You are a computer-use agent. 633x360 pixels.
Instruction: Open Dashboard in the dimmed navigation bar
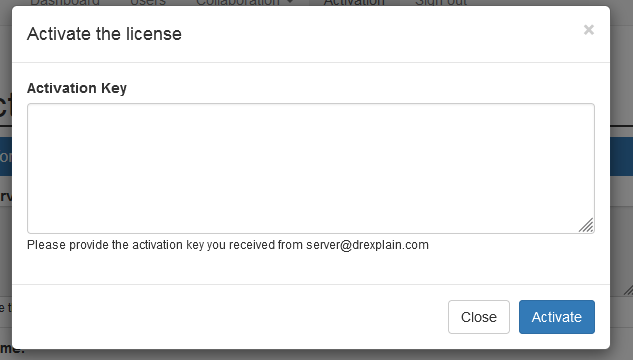tap(65, 3)
